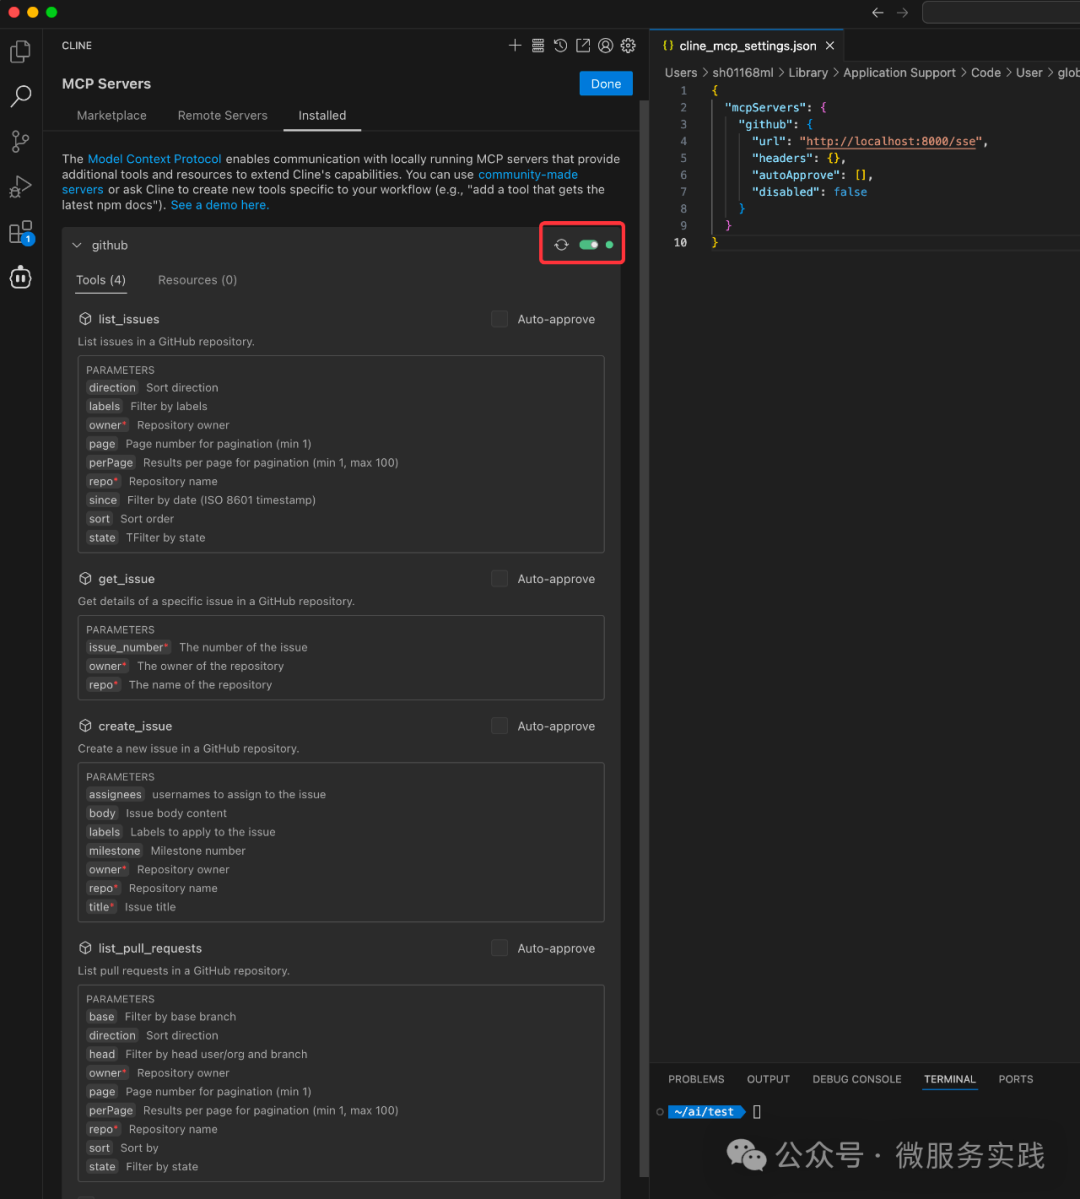Click Library breadcrumb segment

808,73
